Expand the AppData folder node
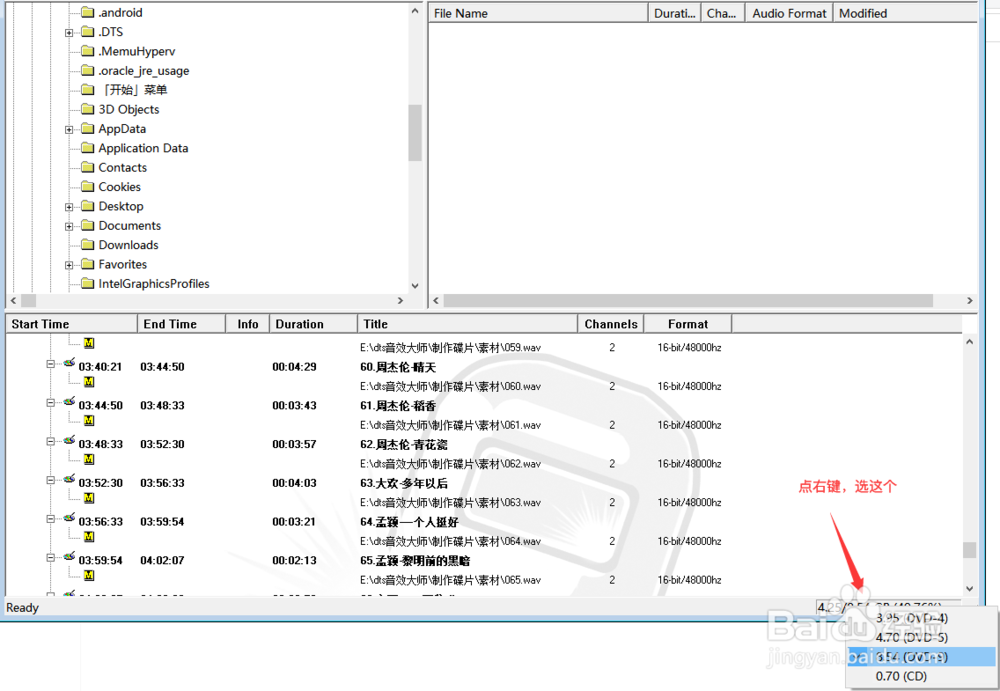 click(x=69, y=130)
